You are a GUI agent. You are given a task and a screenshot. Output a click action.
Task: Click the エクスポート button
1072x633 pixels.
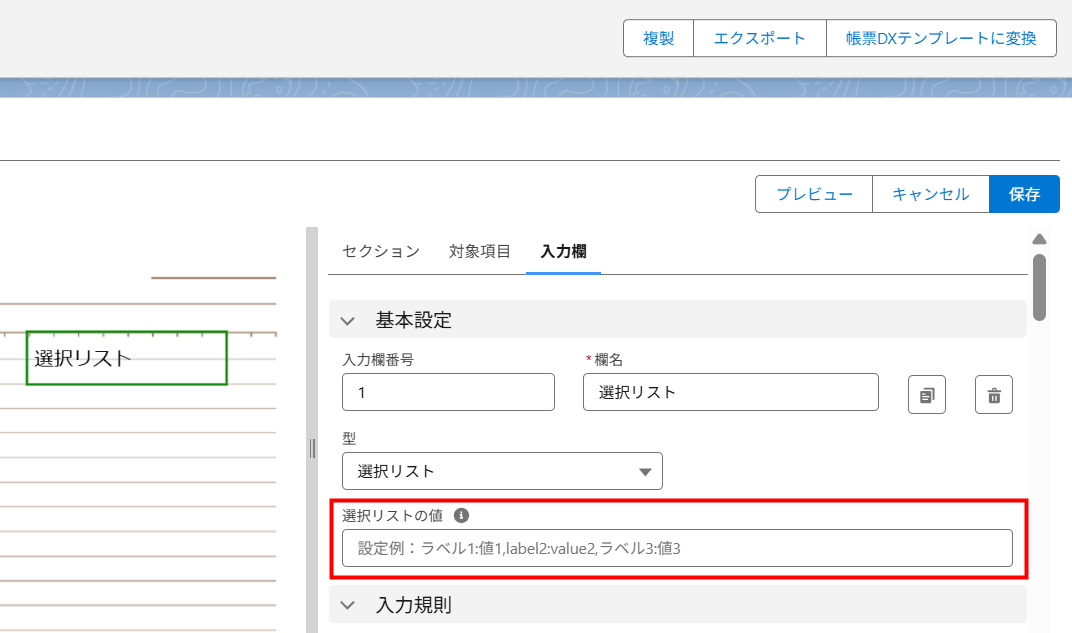pyautogui.click(x=759, y=38)
